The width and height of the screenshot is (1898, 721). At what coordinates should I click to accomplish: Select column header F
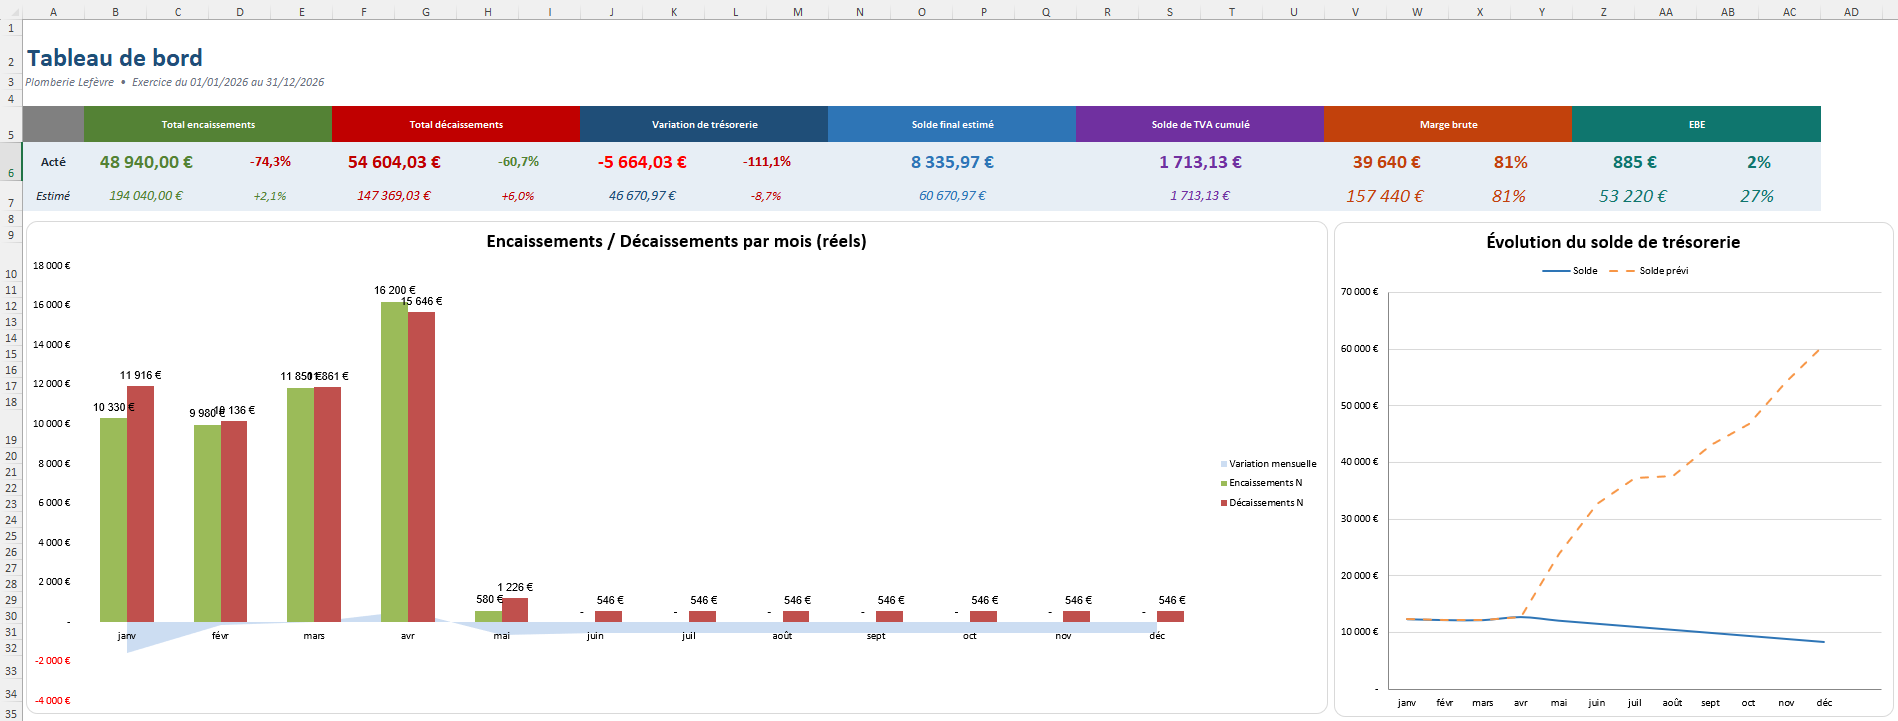click(364, 12)
